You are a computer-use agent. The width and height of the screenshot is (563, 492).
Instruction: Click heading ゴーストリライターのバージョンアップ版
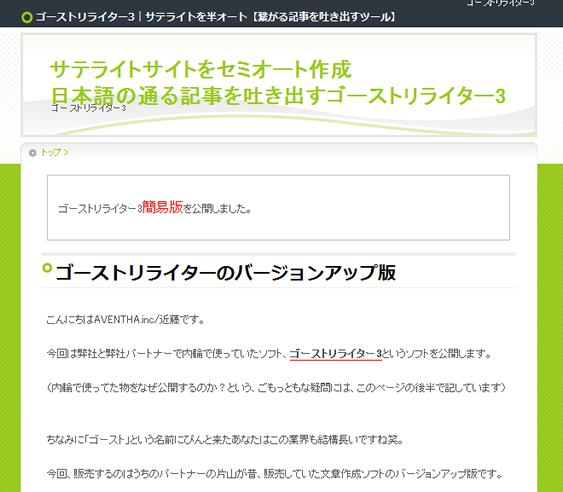(226, 273)
